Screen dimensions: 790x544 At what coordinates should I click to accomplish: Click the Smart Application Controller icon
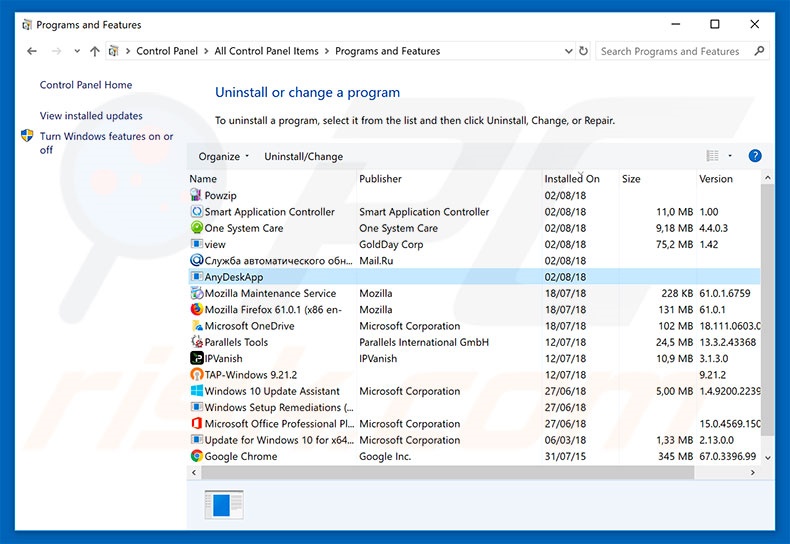point(196,212)
